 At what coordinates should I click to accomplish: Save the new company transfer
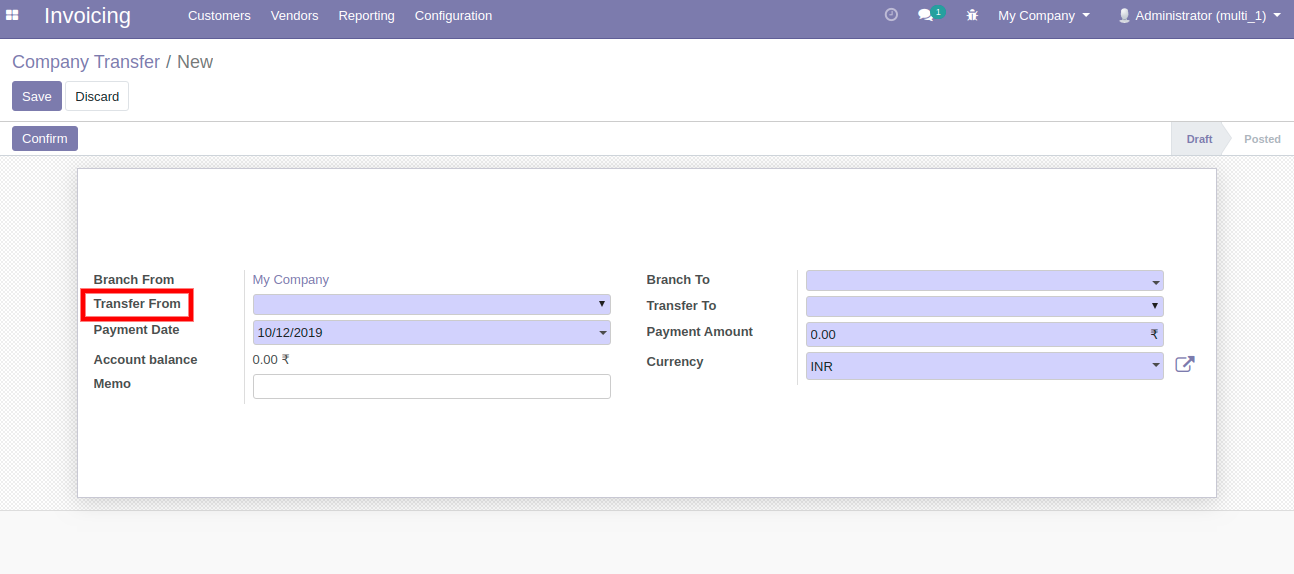tap(37, 97)
